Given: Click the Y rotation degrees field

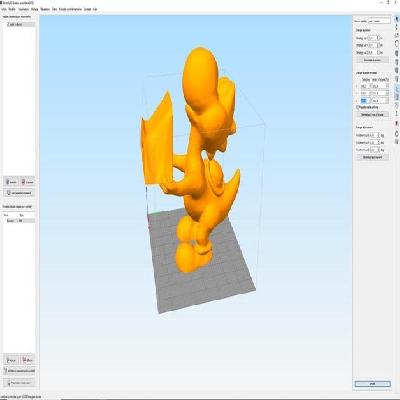Looking at the screenshot, I should (375, 143).
